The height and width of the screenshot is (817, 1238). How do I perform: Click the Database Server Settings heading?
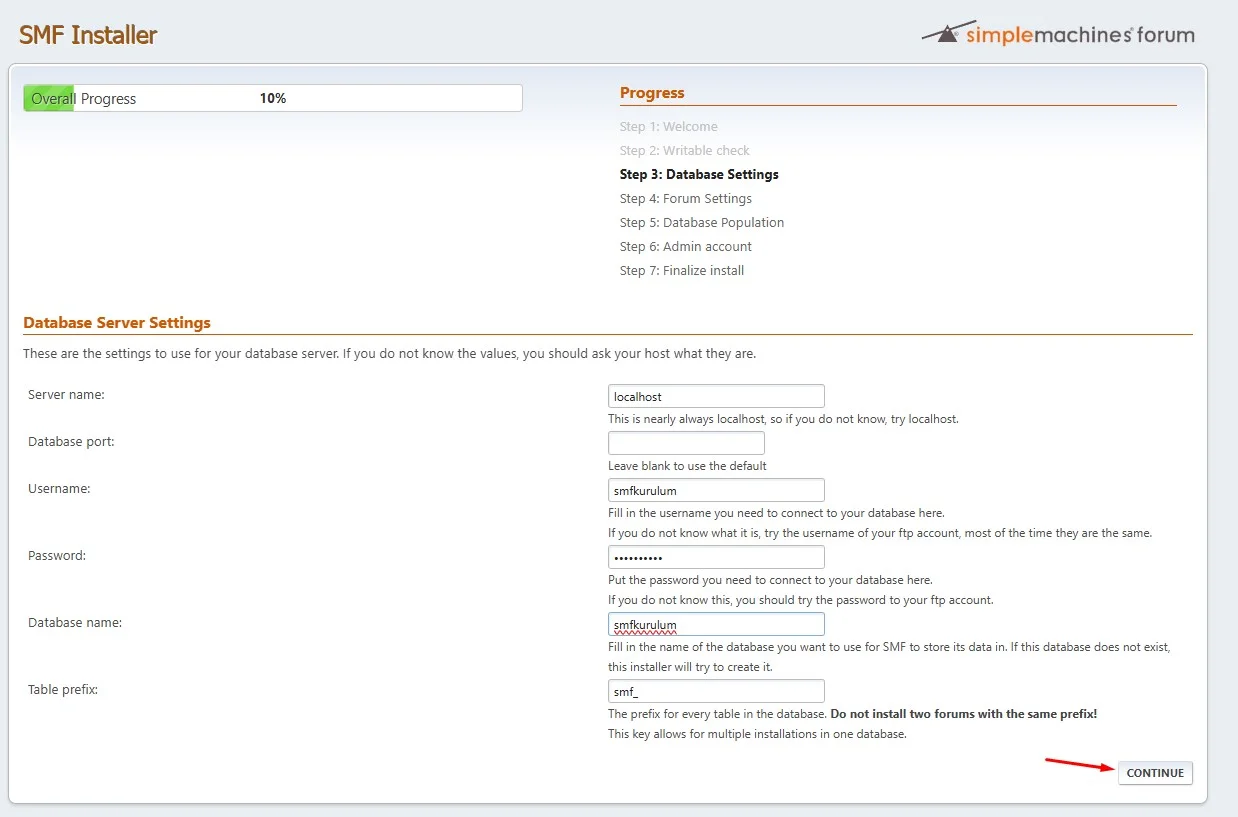pyautogui.click(x=117, y=323)
